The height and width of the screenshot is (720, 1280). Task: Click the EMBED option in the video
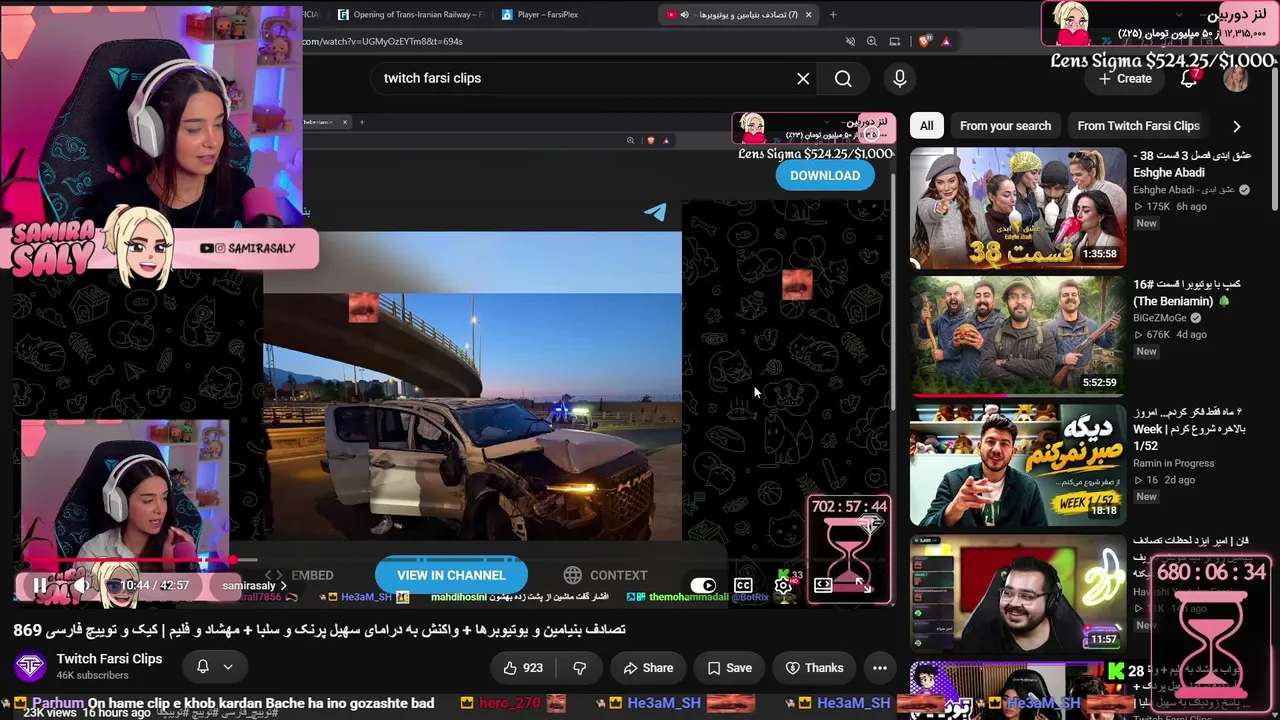tap(299, 575)
